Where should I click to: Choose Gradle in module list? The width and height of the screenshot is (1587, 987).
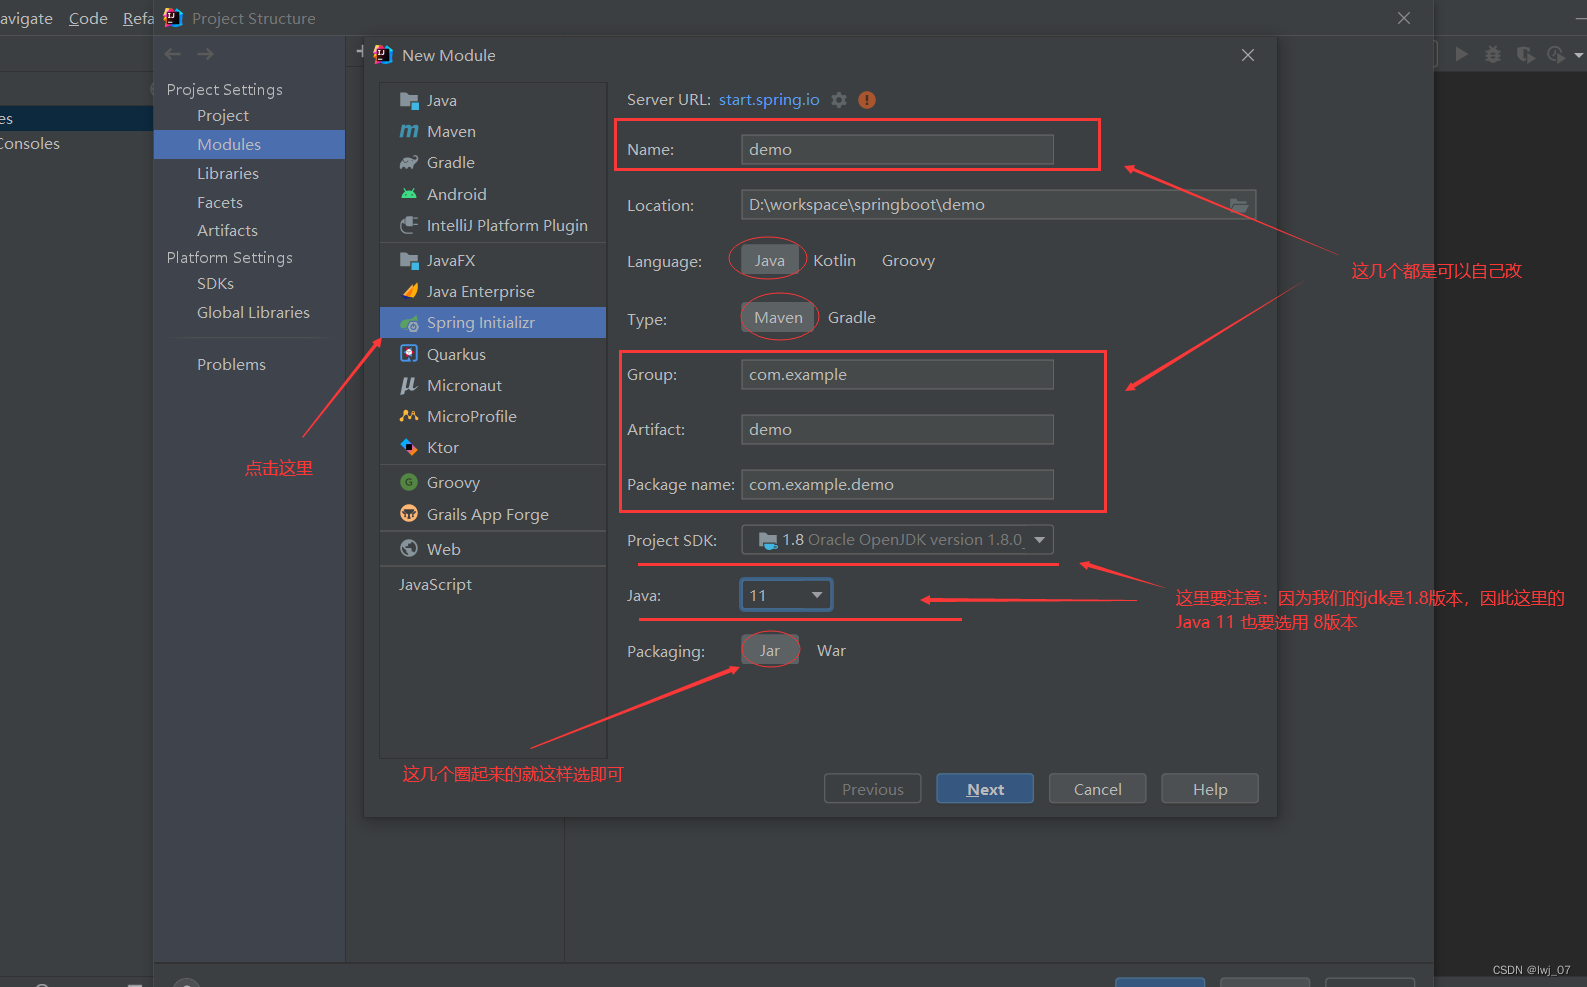pos(493,162)
